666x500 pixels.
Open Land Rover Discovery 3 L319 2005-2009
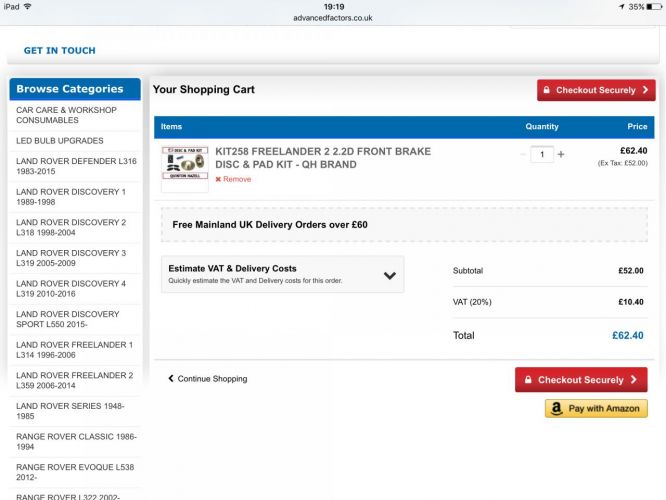(x=75, y=258)
